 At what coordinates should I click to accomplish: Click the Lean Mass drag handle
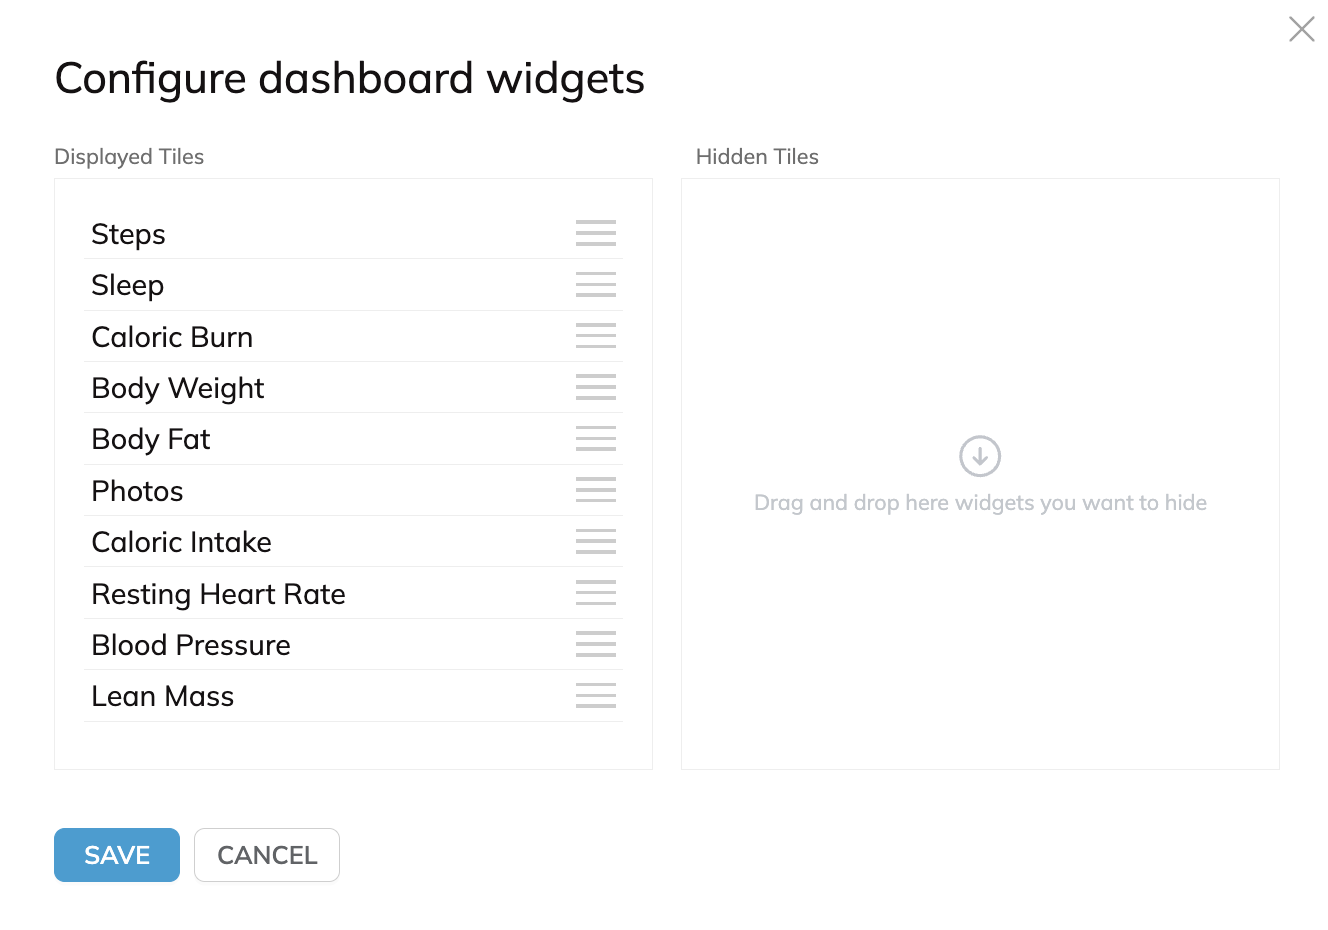[596, 695]
